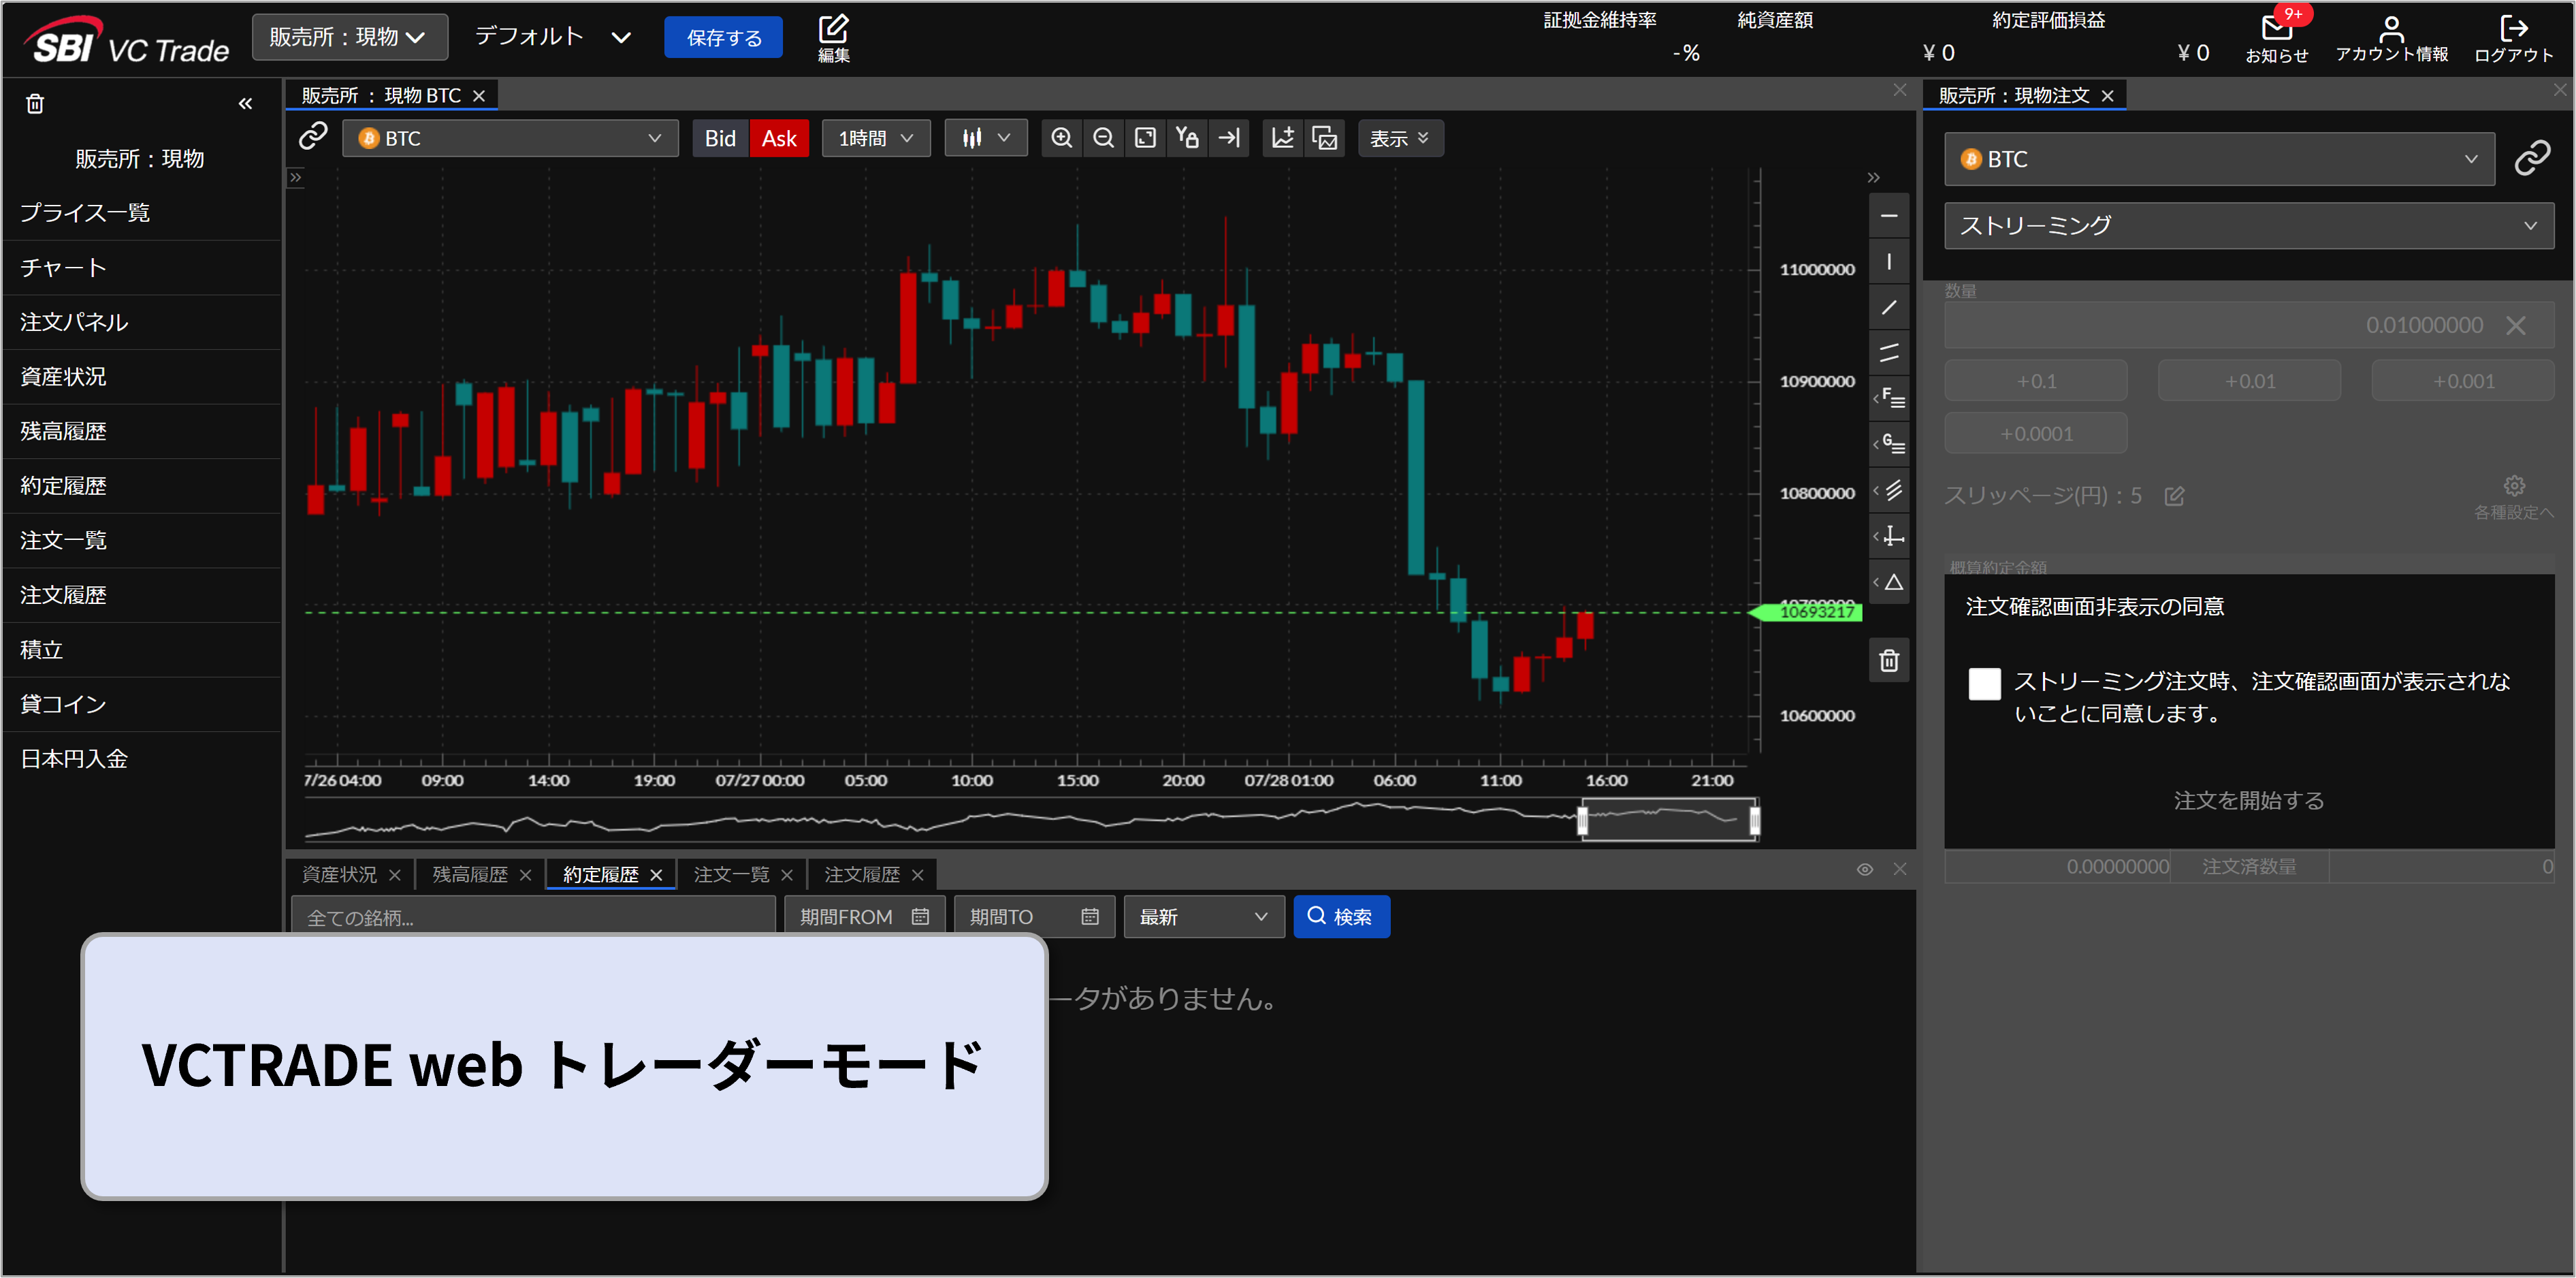Open the candlestick chart type dropdown
Screen dimensions: 2576x1278
[x=986, y=138]
